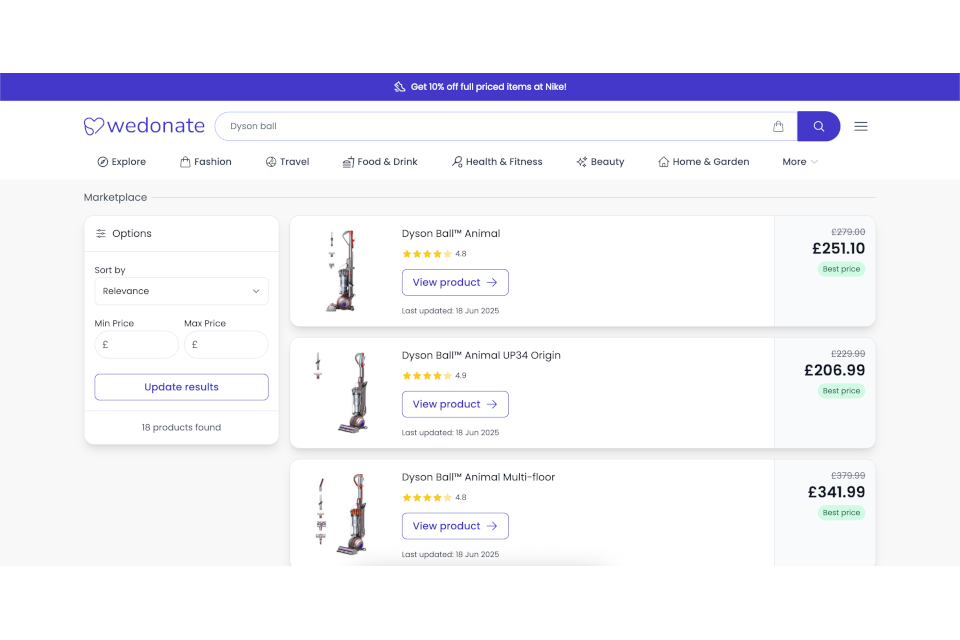Click the Min Price input field
This screenshot has height=640, width=960.
coord(137,345)
